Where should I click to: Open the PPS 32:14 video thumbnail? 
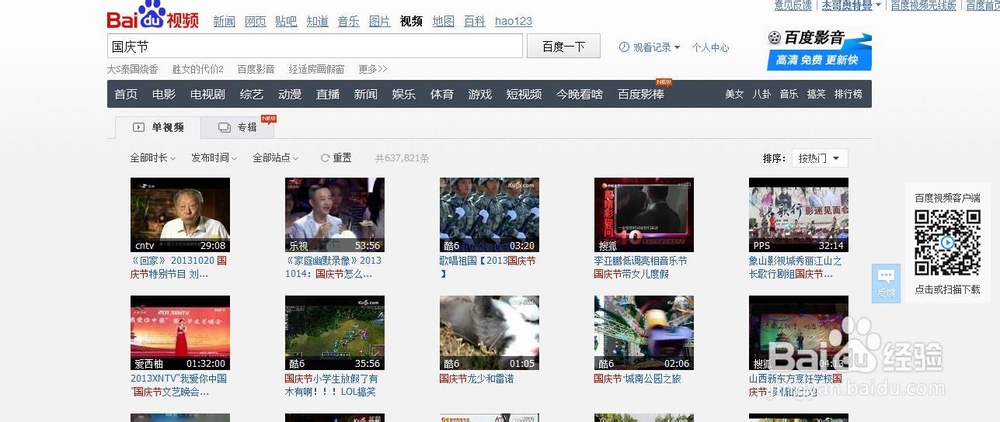click(798, 215)
